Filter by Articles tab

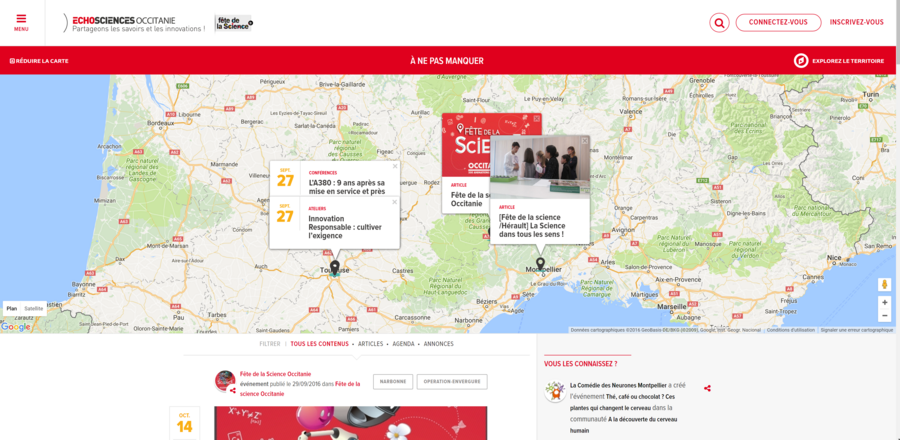click(x=370, y=344)
